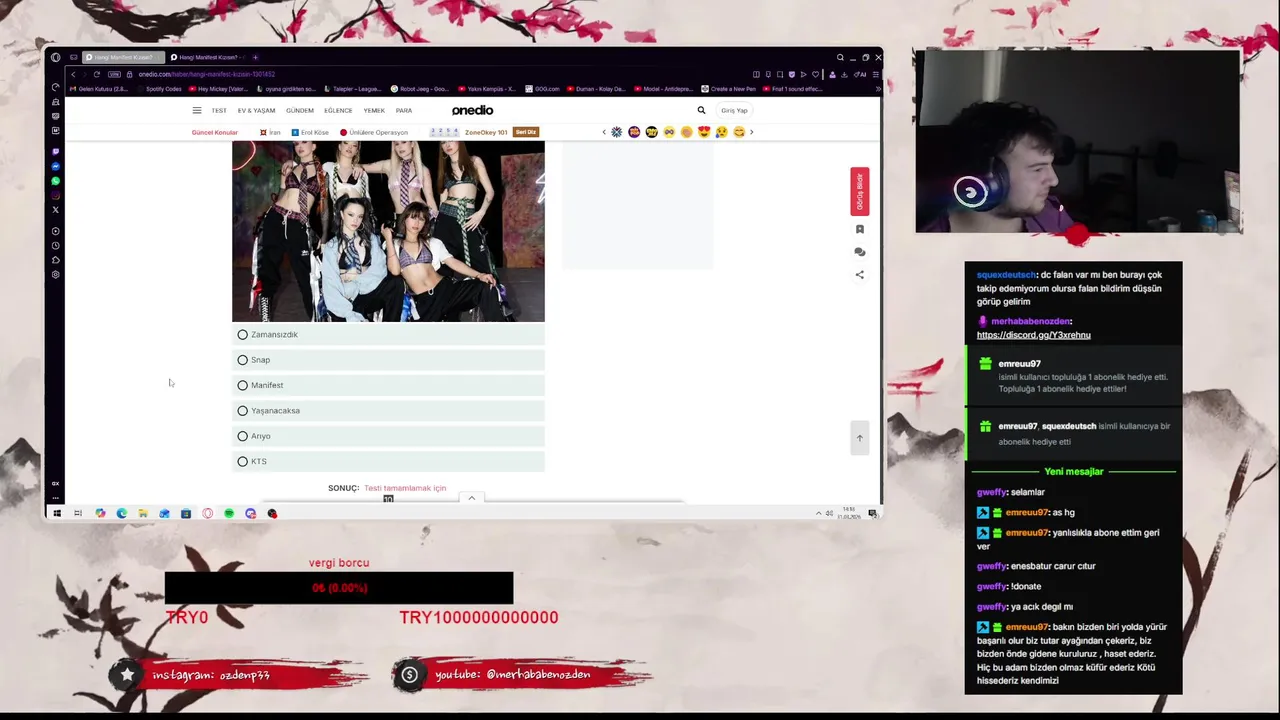Screen dimensions: 1280x720
Task: Open Microsoft Edge from taskbar
Action: pos(122,513)
